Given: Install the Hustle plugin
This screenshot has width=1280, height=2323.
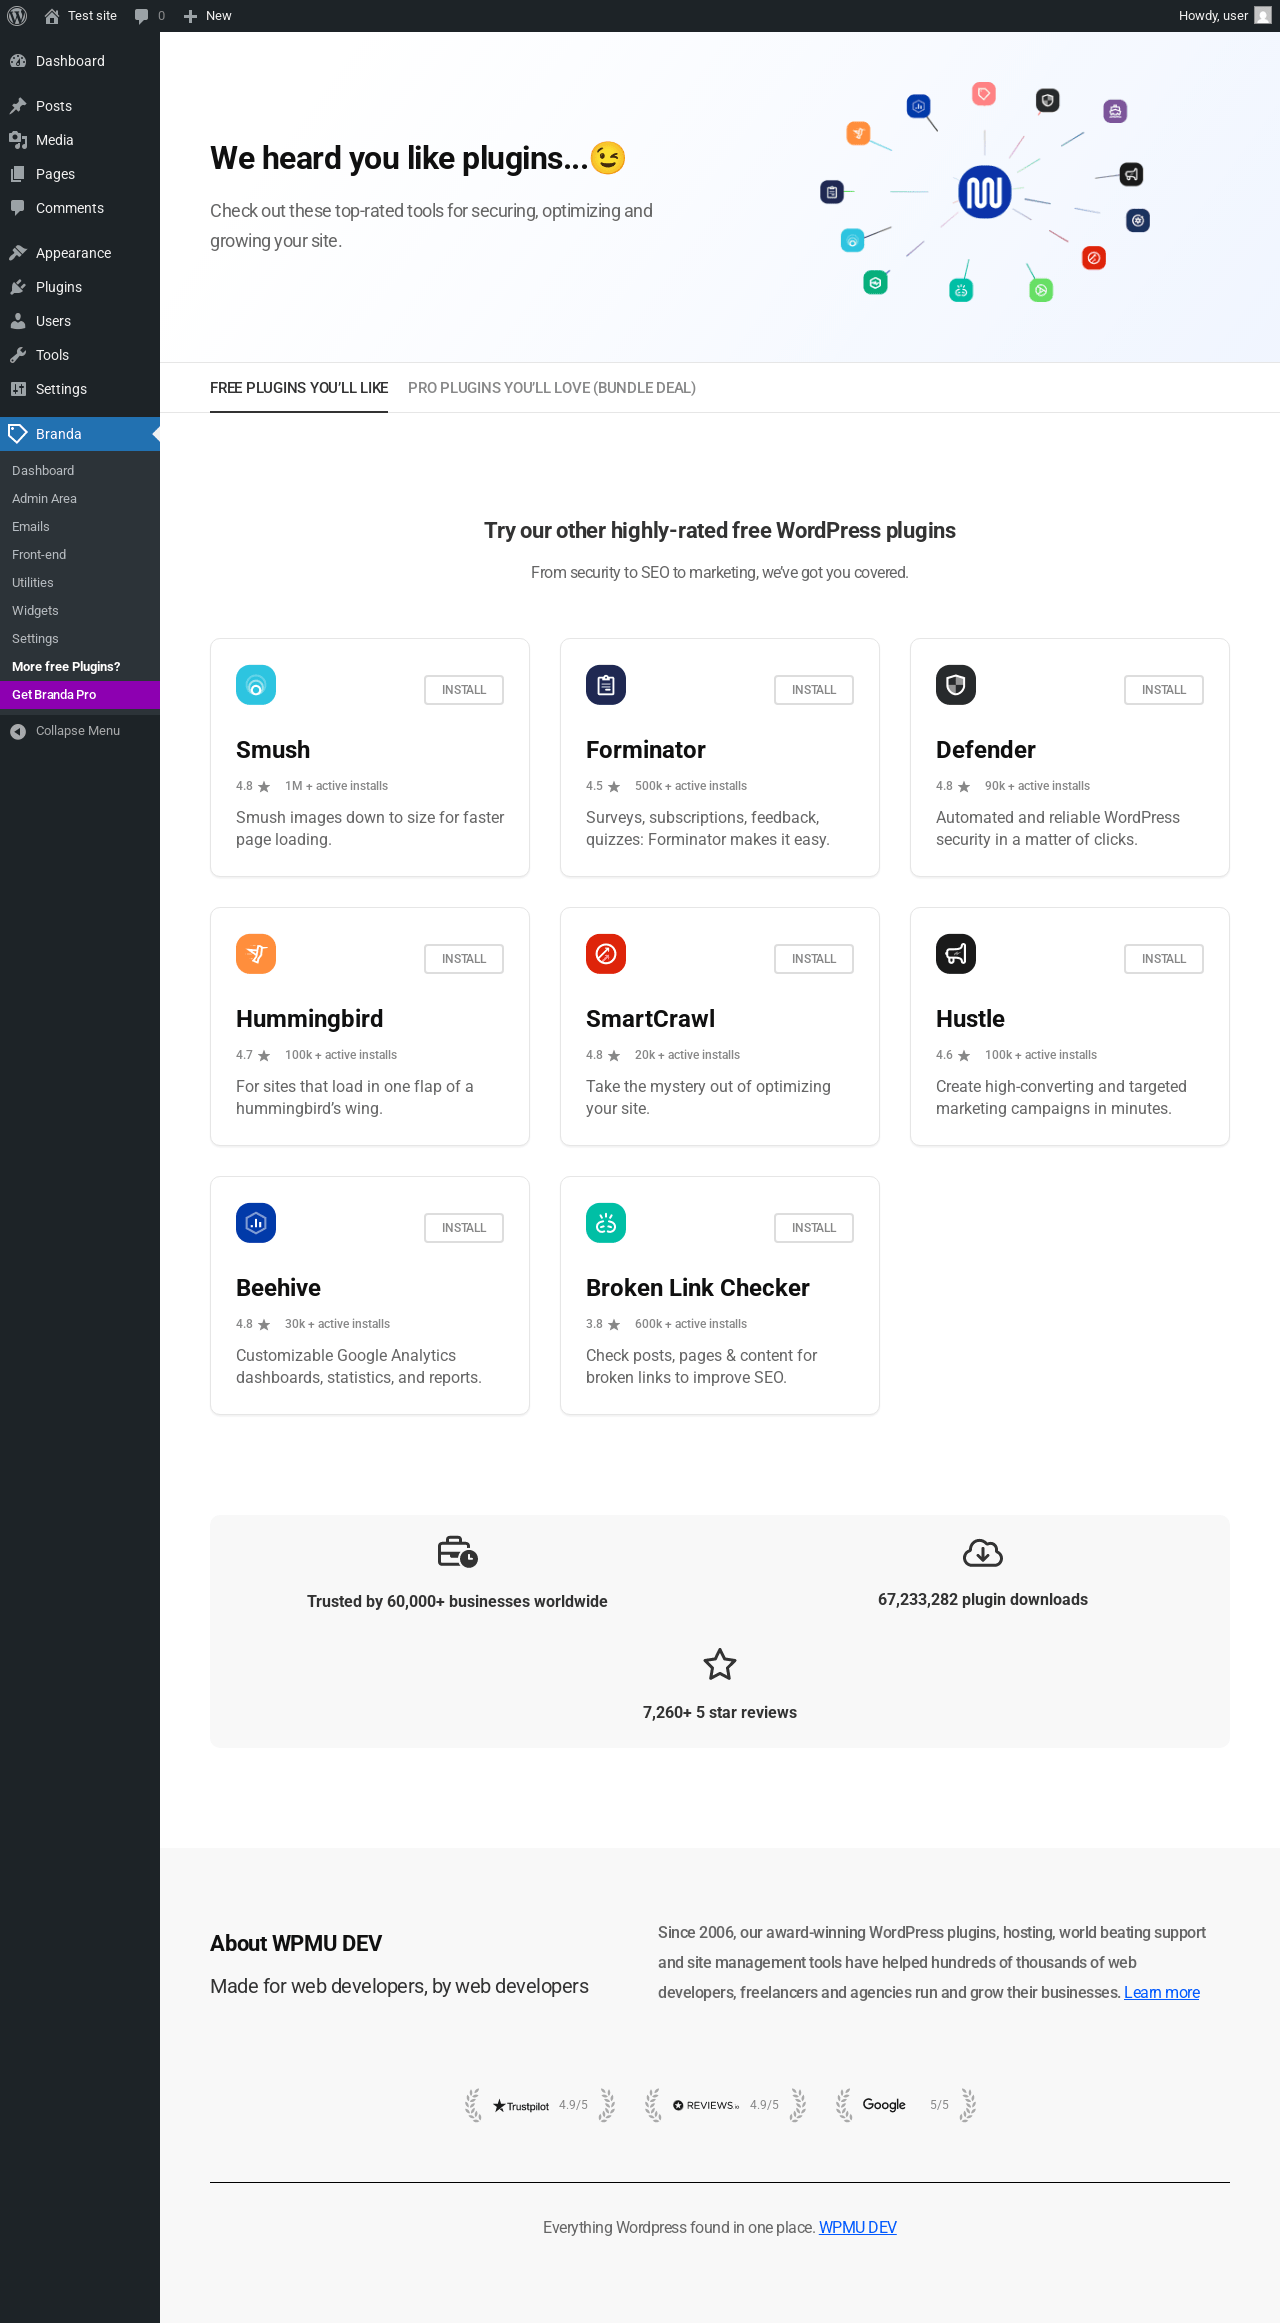Looking at the screenshot, I should click(1164, 959).
